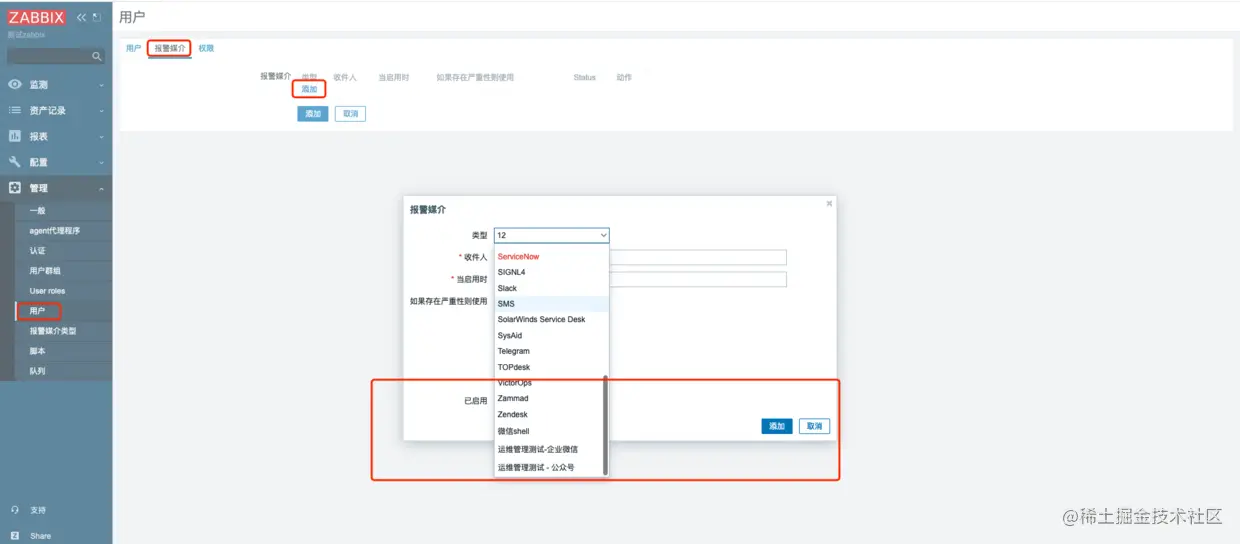Click 添加 button in the dialog
This screenshot has height=544, width=1240.
[777, 426]
